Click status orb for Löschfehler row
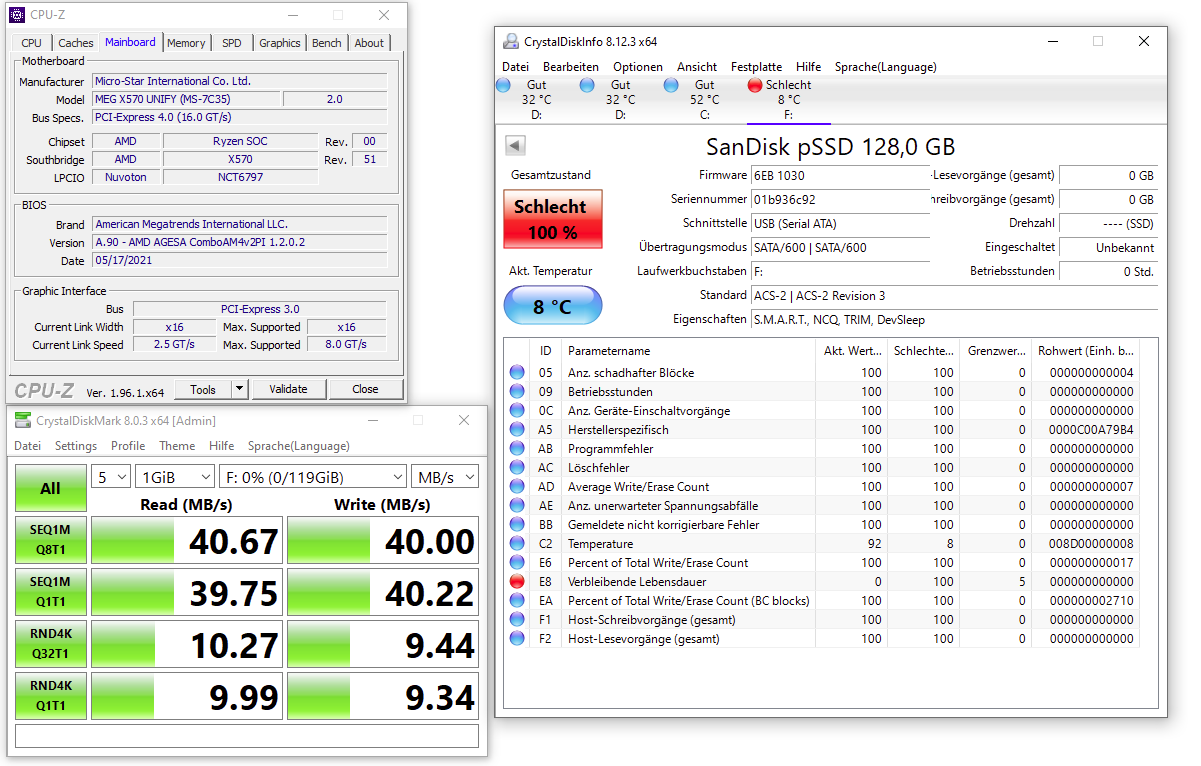Image resolution: width=1201 pixels, height=766 pixels. point(517,467)
